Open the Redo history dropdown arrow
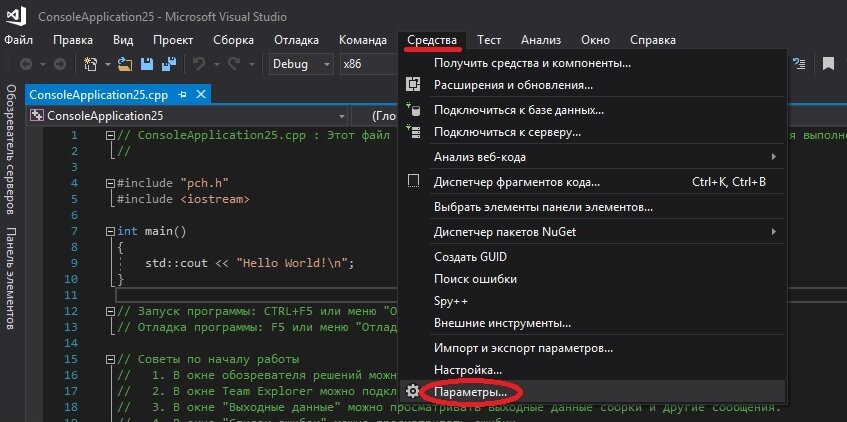 pos(251,64)
